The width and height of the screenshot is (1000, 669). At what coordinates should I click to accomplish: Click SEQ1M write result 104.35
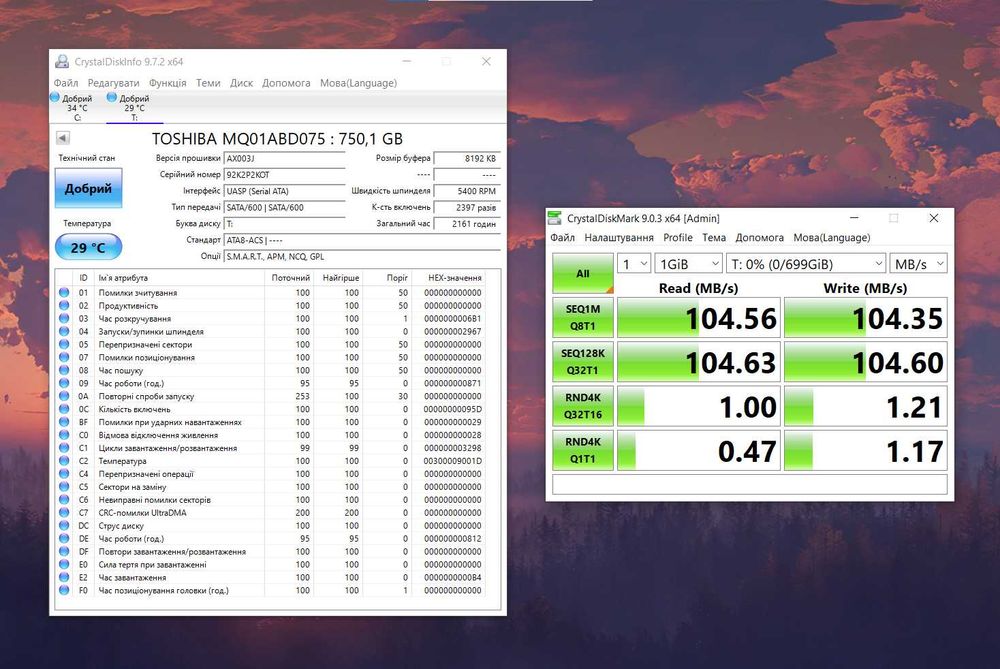tap(865, 318)
